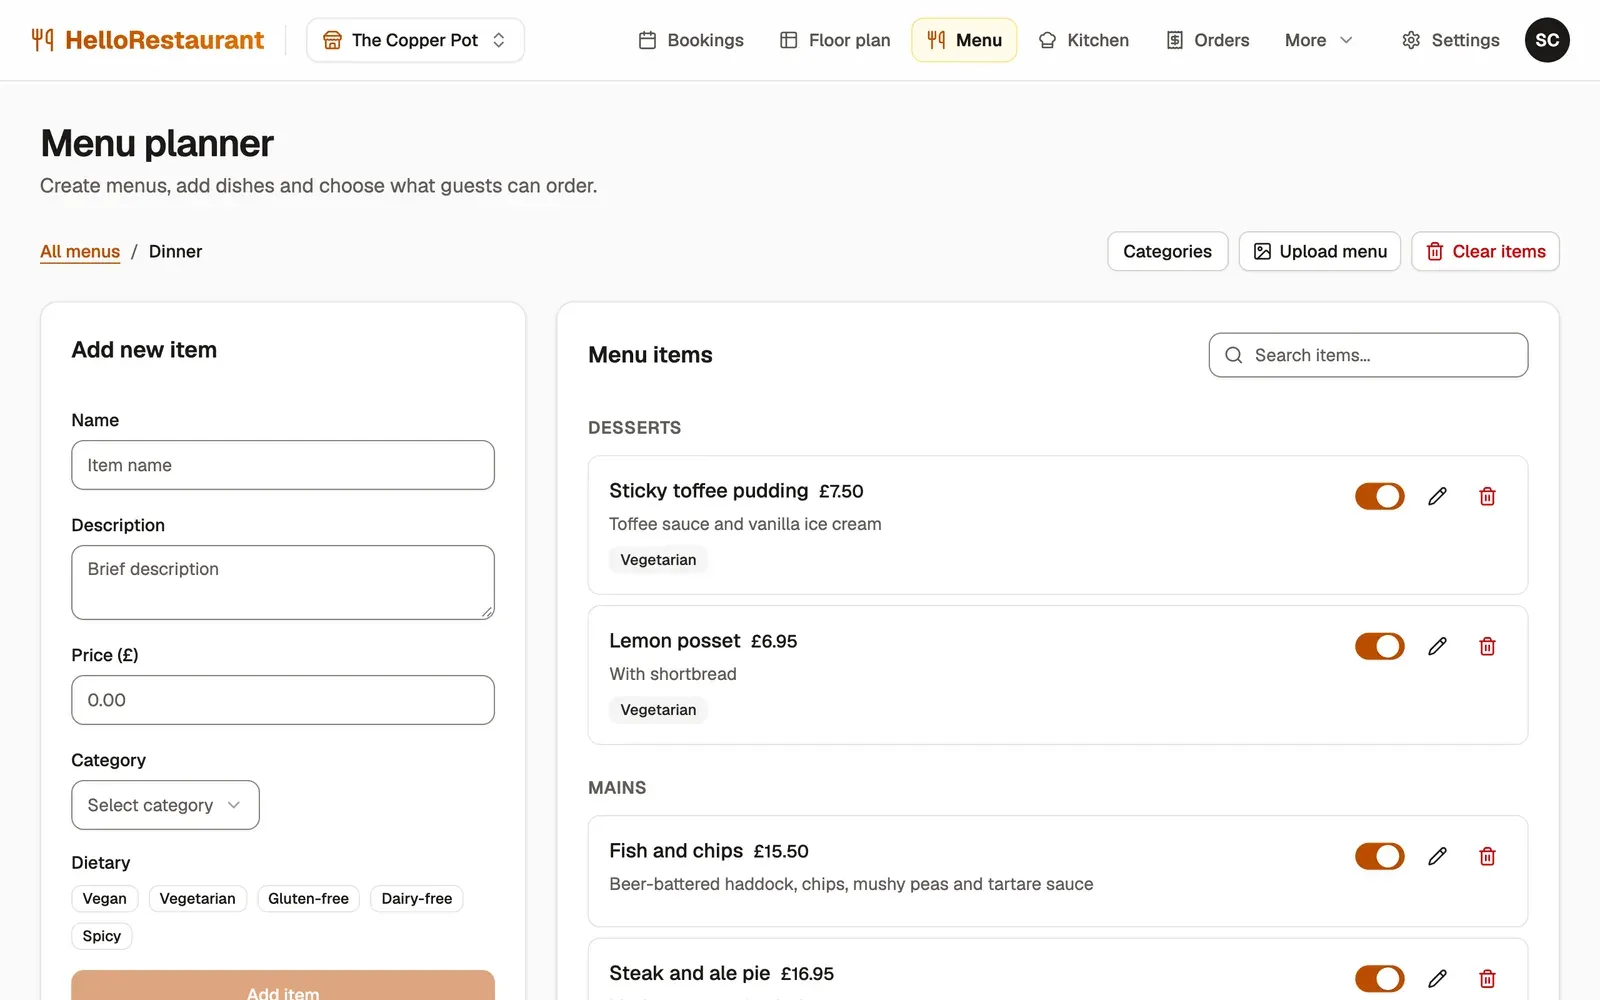This screenshot has width=1600, height=1000.
Task: Click the Clear items button
Action: [x=1485, y=251]
